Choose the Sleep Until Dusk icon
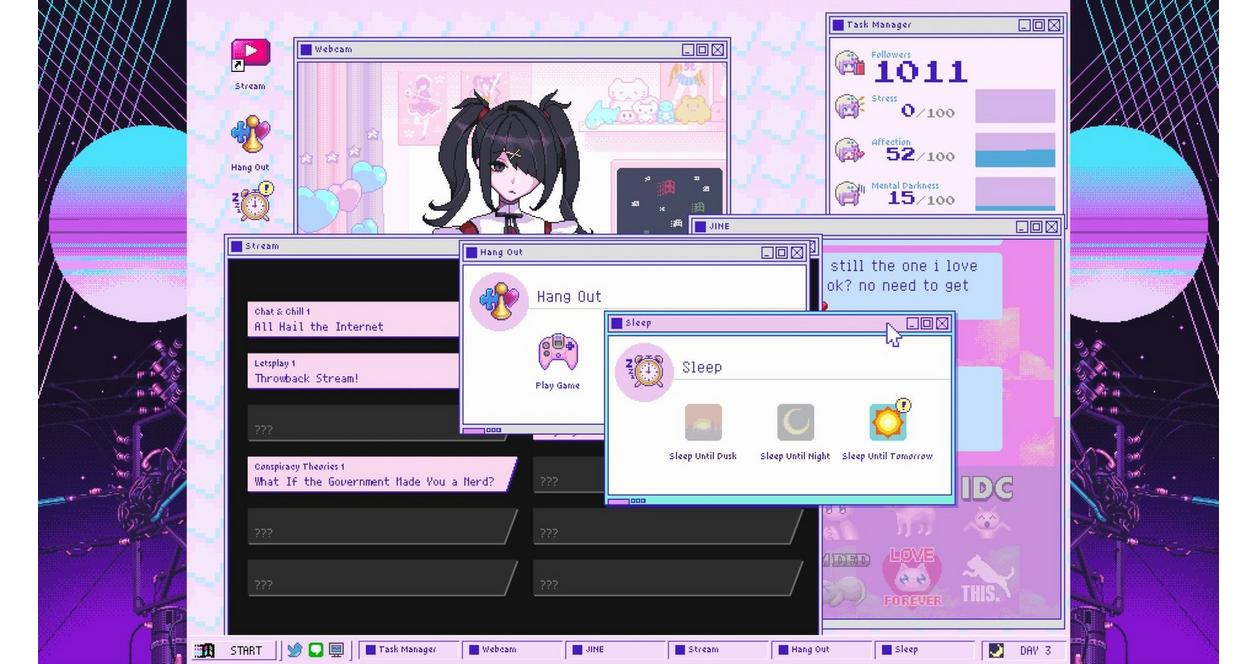This screenshot has height=664, width=1256. pyautogui.click(x=703, y=423)
